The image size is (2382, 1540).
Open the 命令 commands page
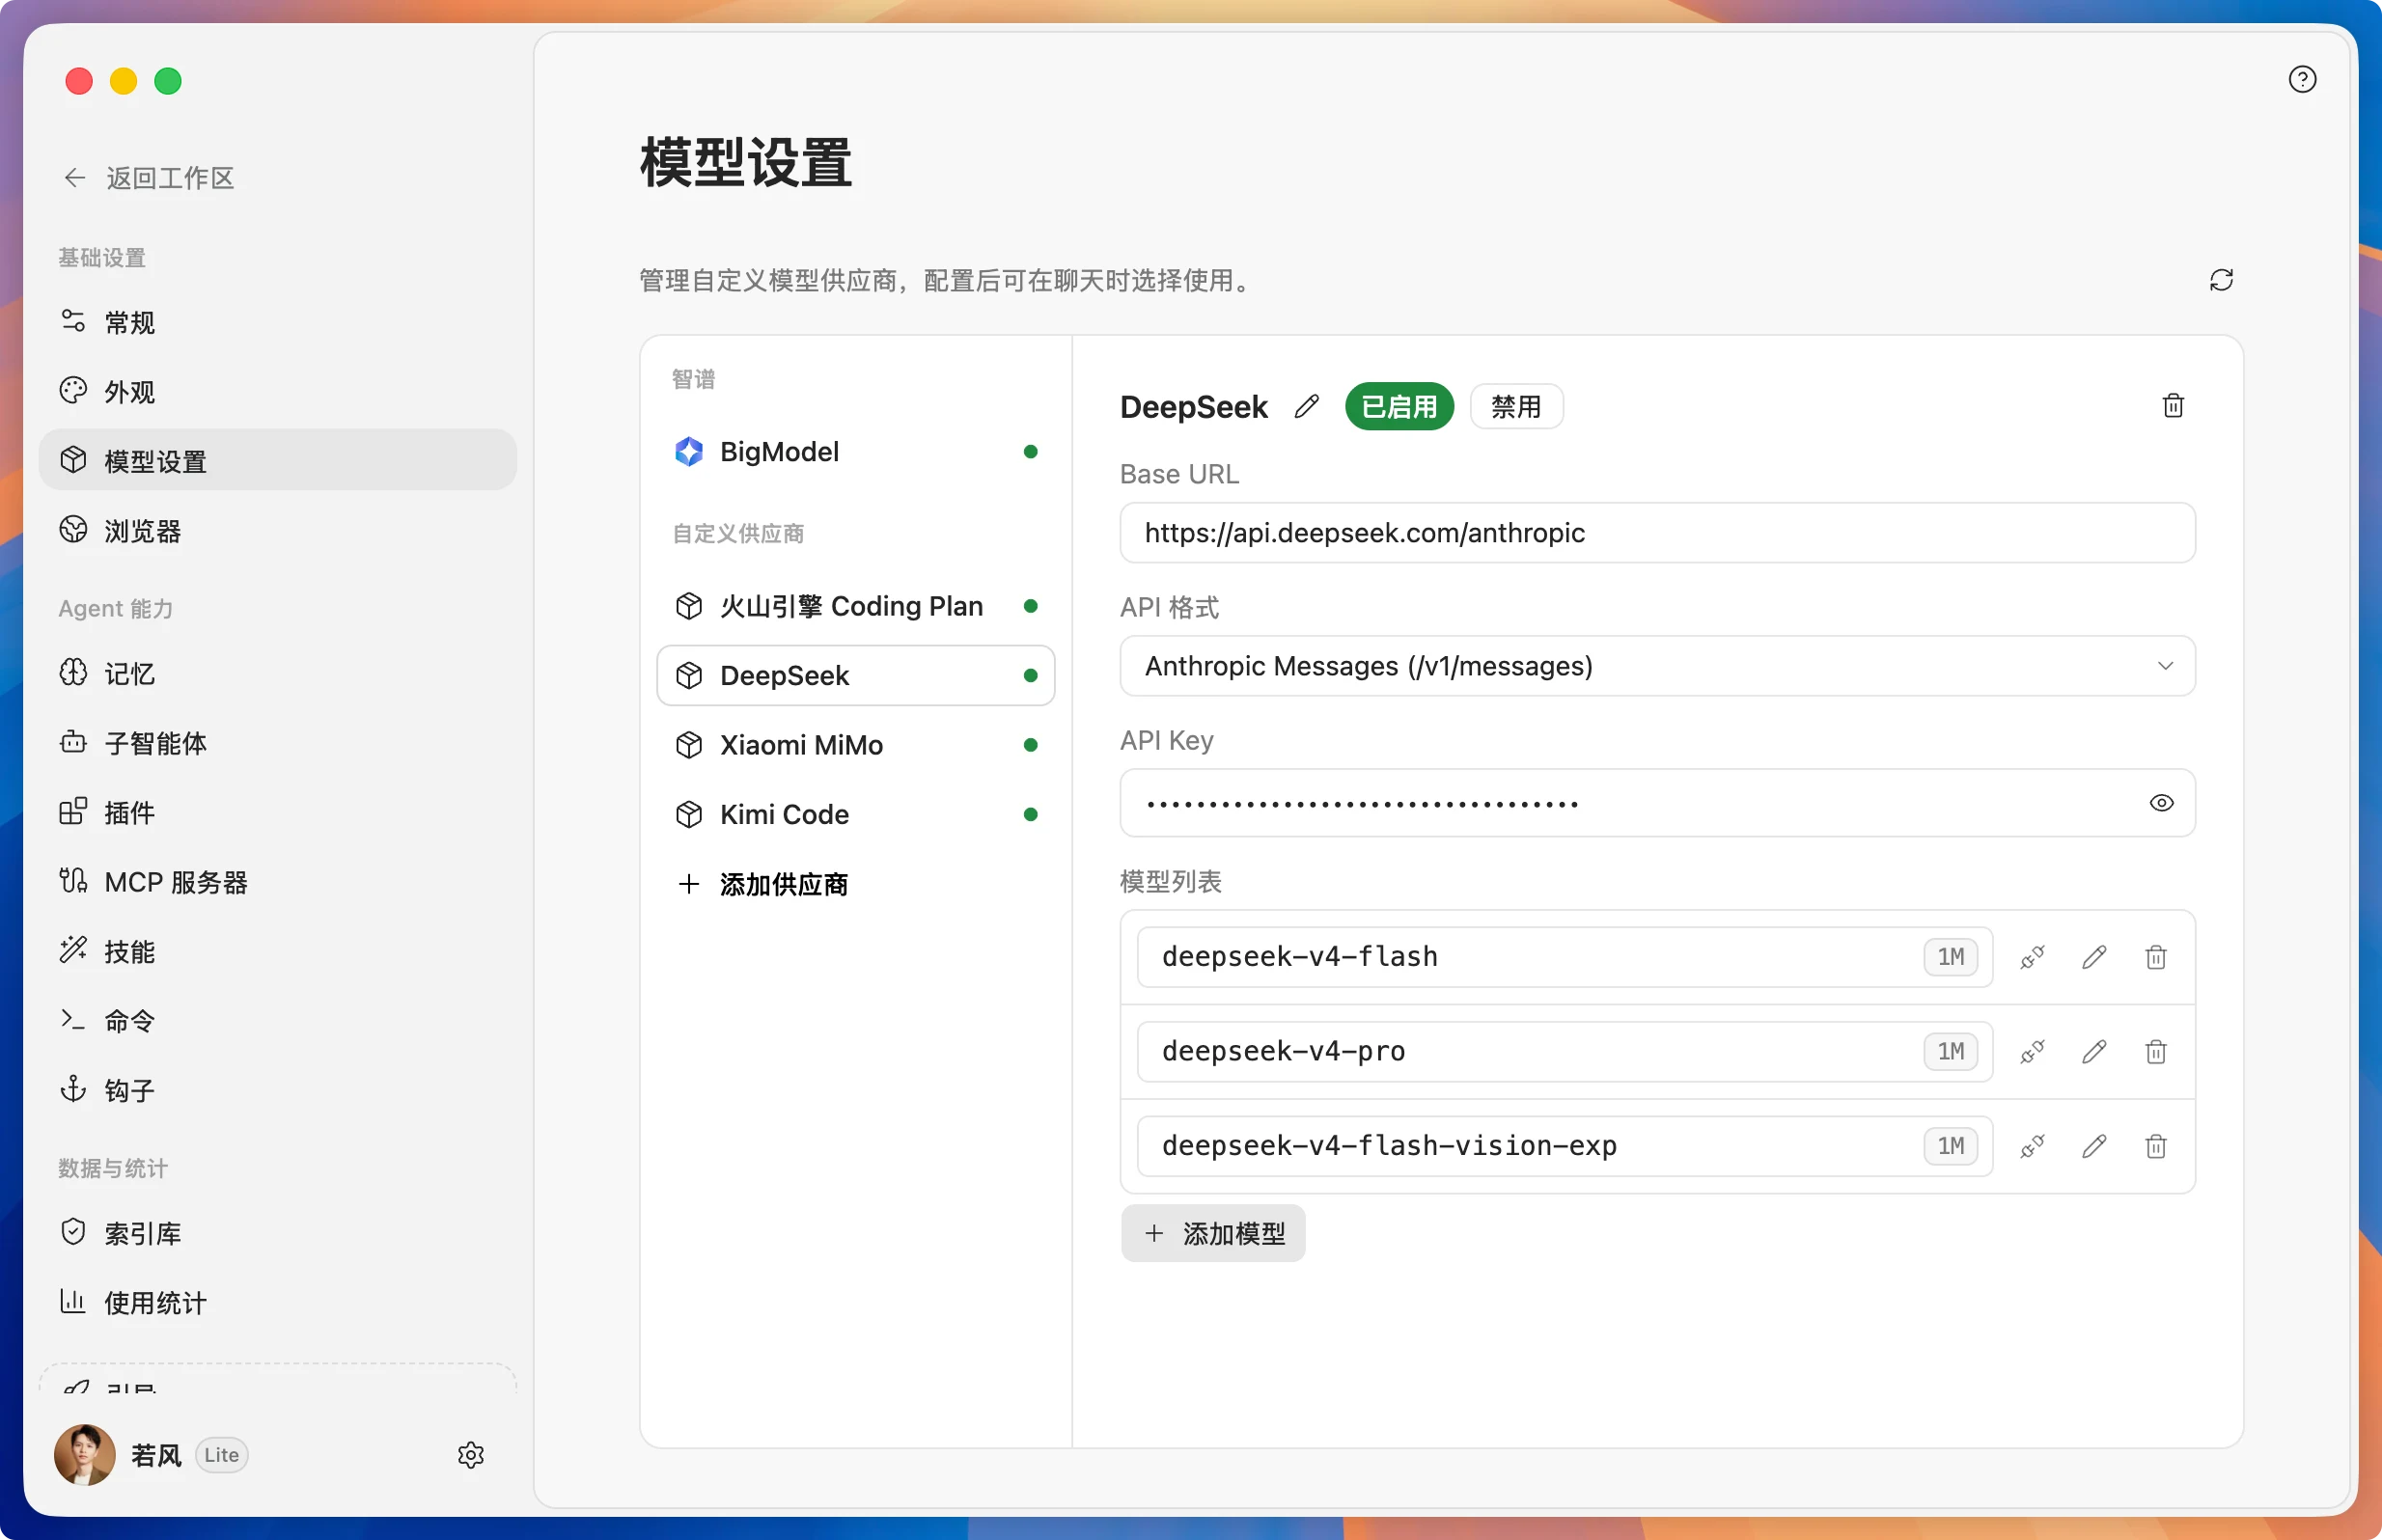277,1020
